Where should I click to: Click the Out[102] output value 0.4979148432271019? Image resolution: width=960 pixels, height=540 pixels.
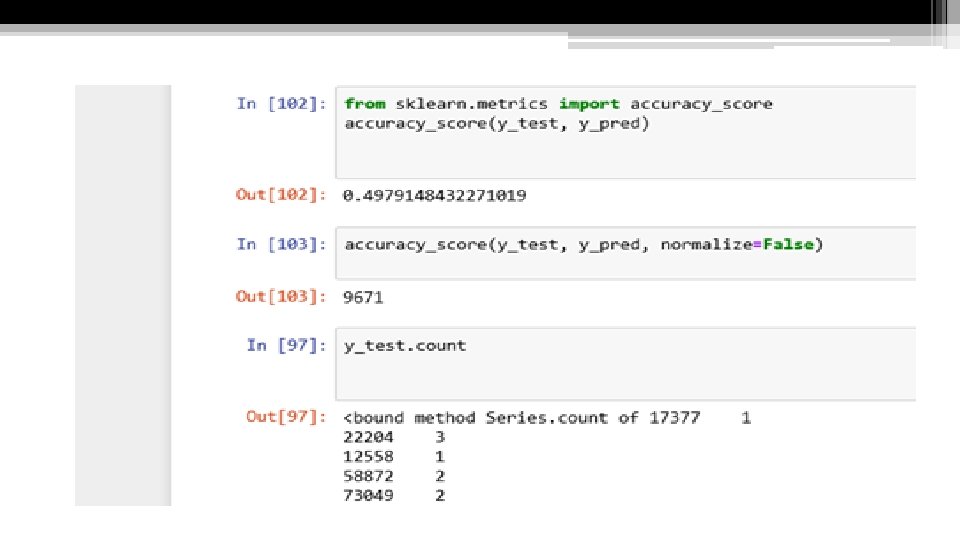[x=435, y=196]
